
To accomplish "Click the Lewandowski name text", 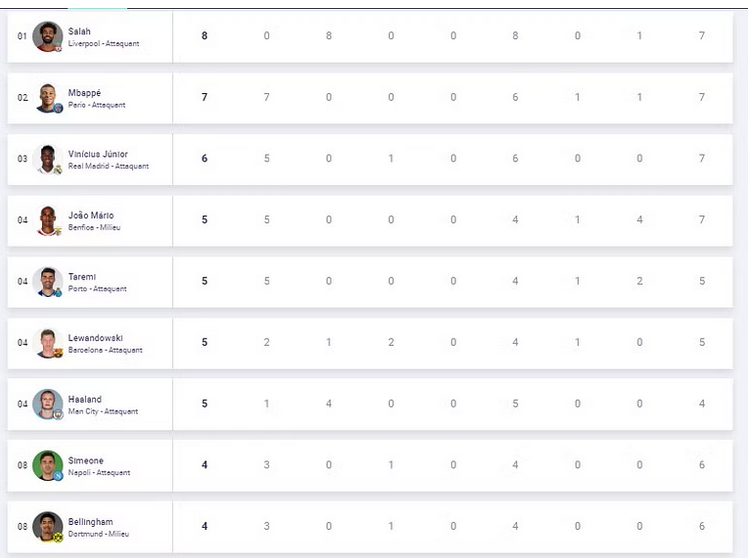I will pos(96,338).
